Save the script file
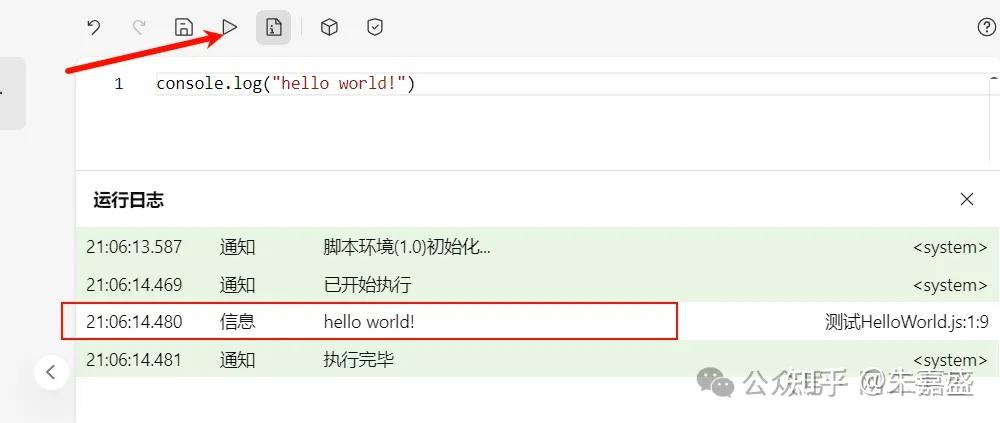The height and width of the screenshot is (423, 1000). pos(184,27)
